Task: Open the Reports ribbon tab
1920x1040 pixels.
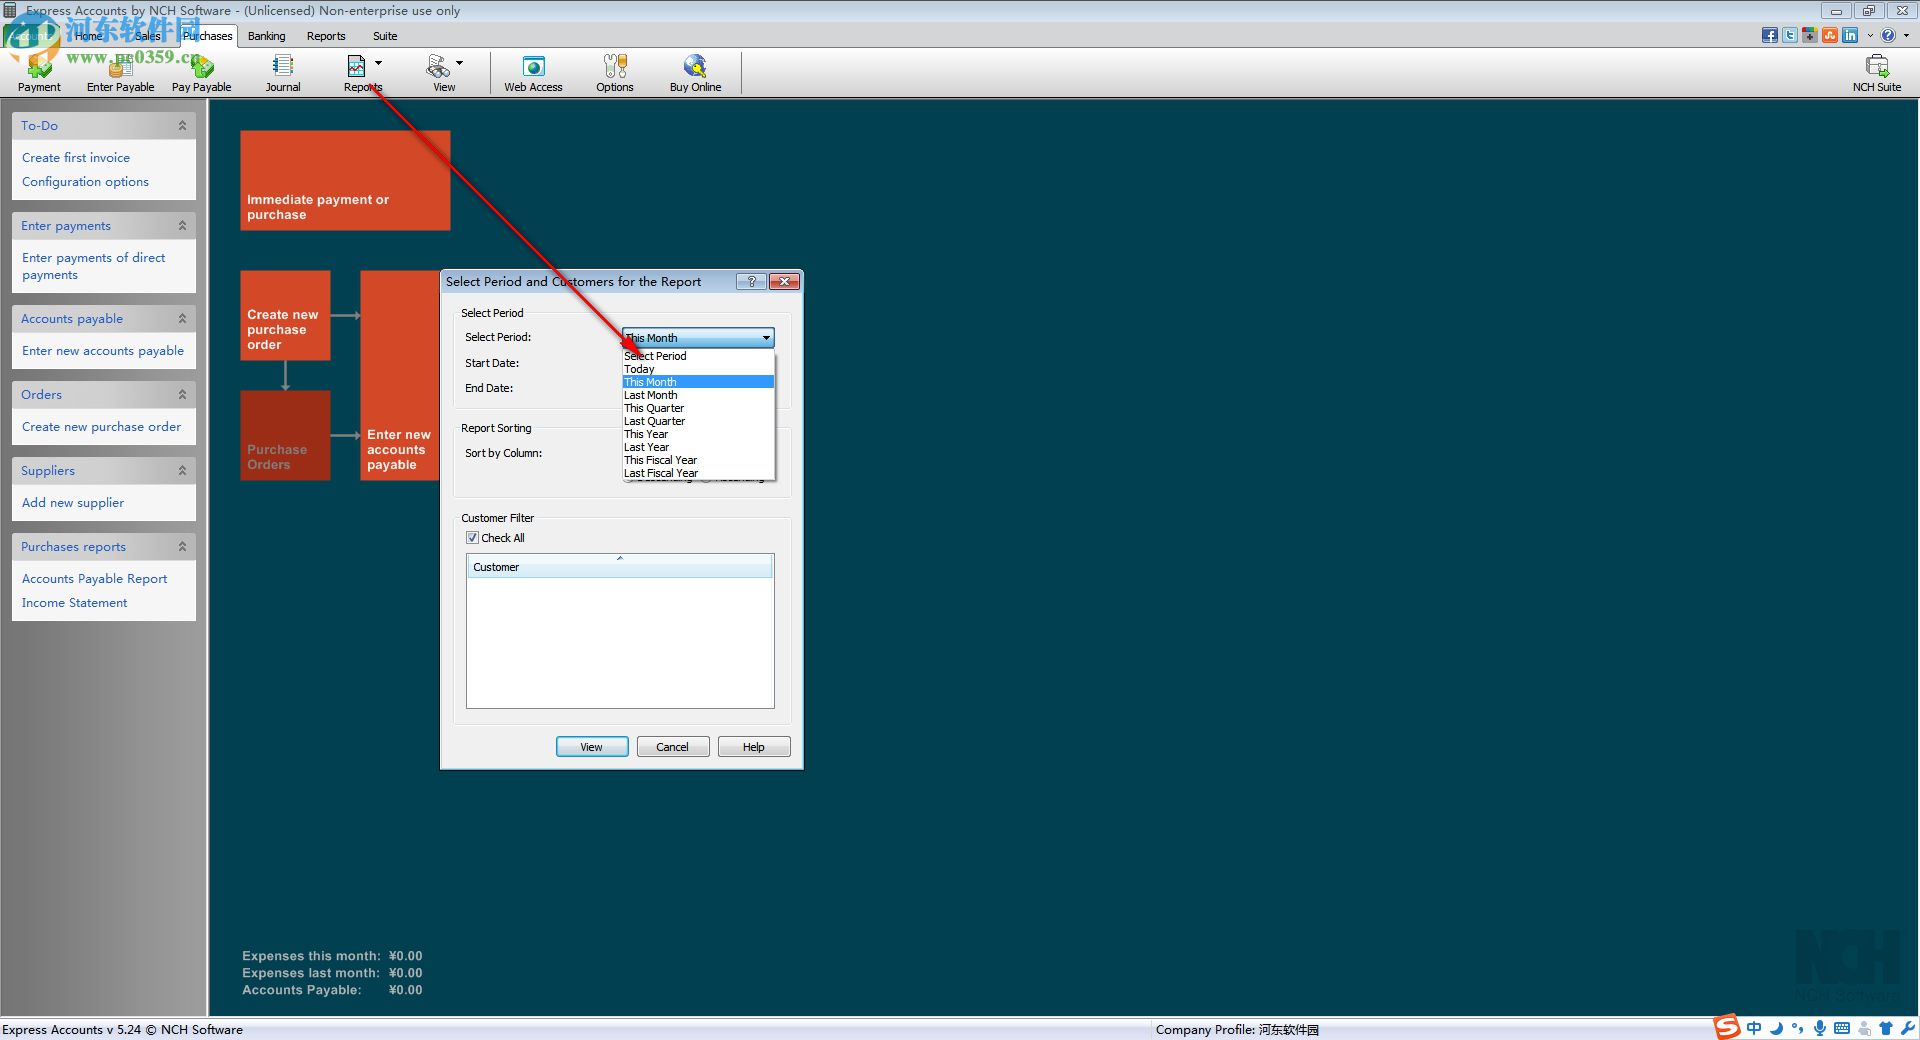Action: click(326, 36)
